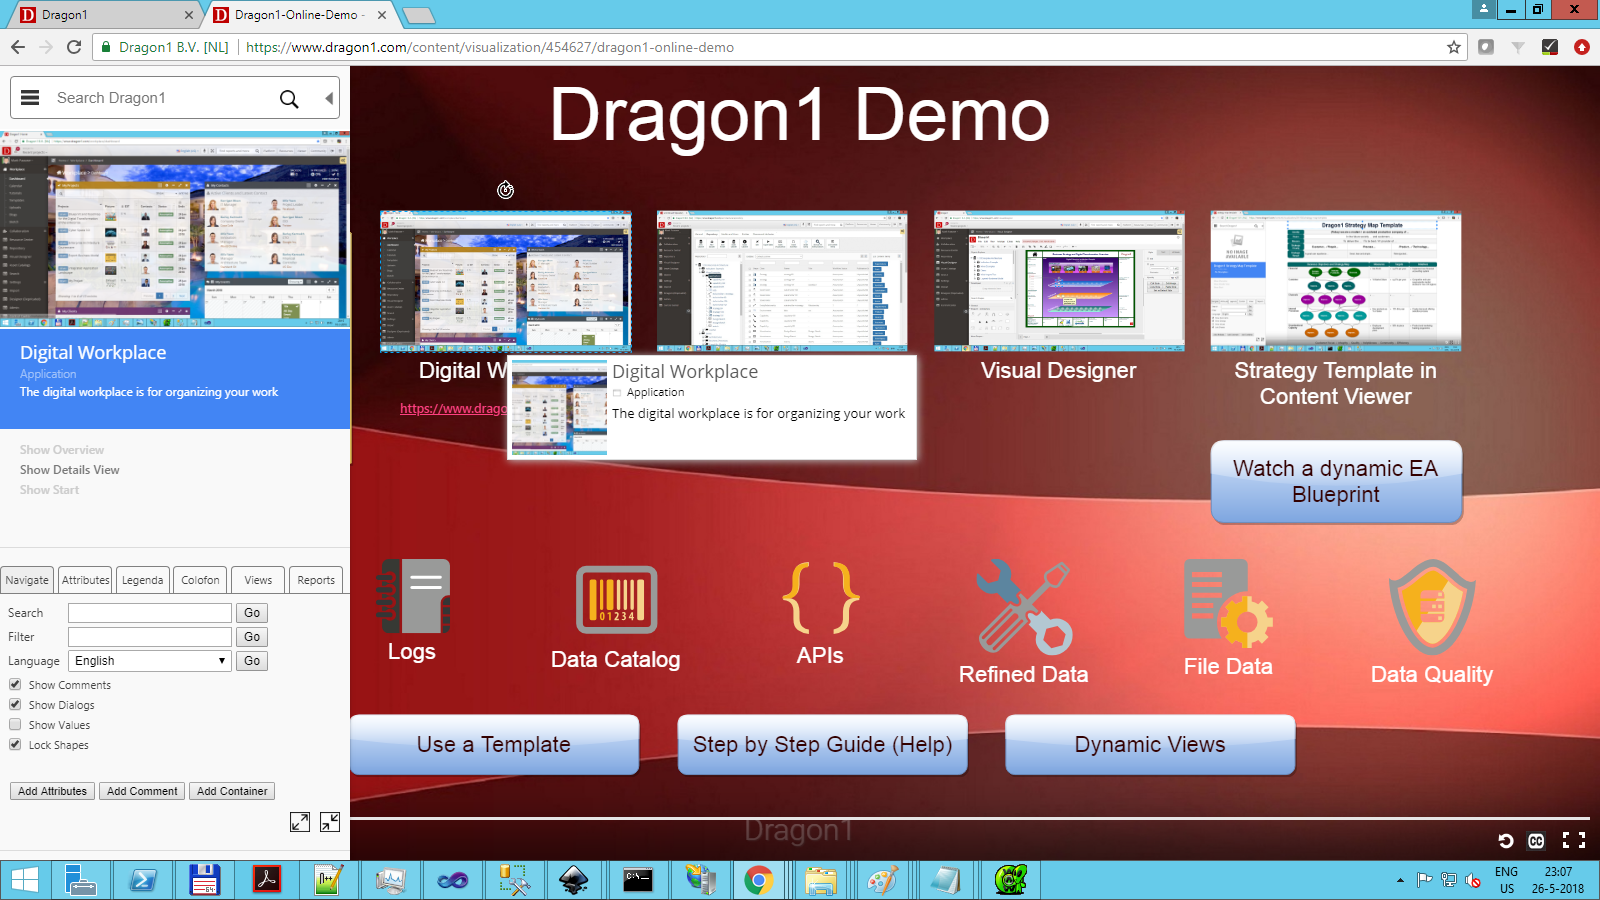Image resolution: width=1600 pixels, height=900 pixels.
Task: Click the shrink panel arrows icon
Action: point(330,822)
